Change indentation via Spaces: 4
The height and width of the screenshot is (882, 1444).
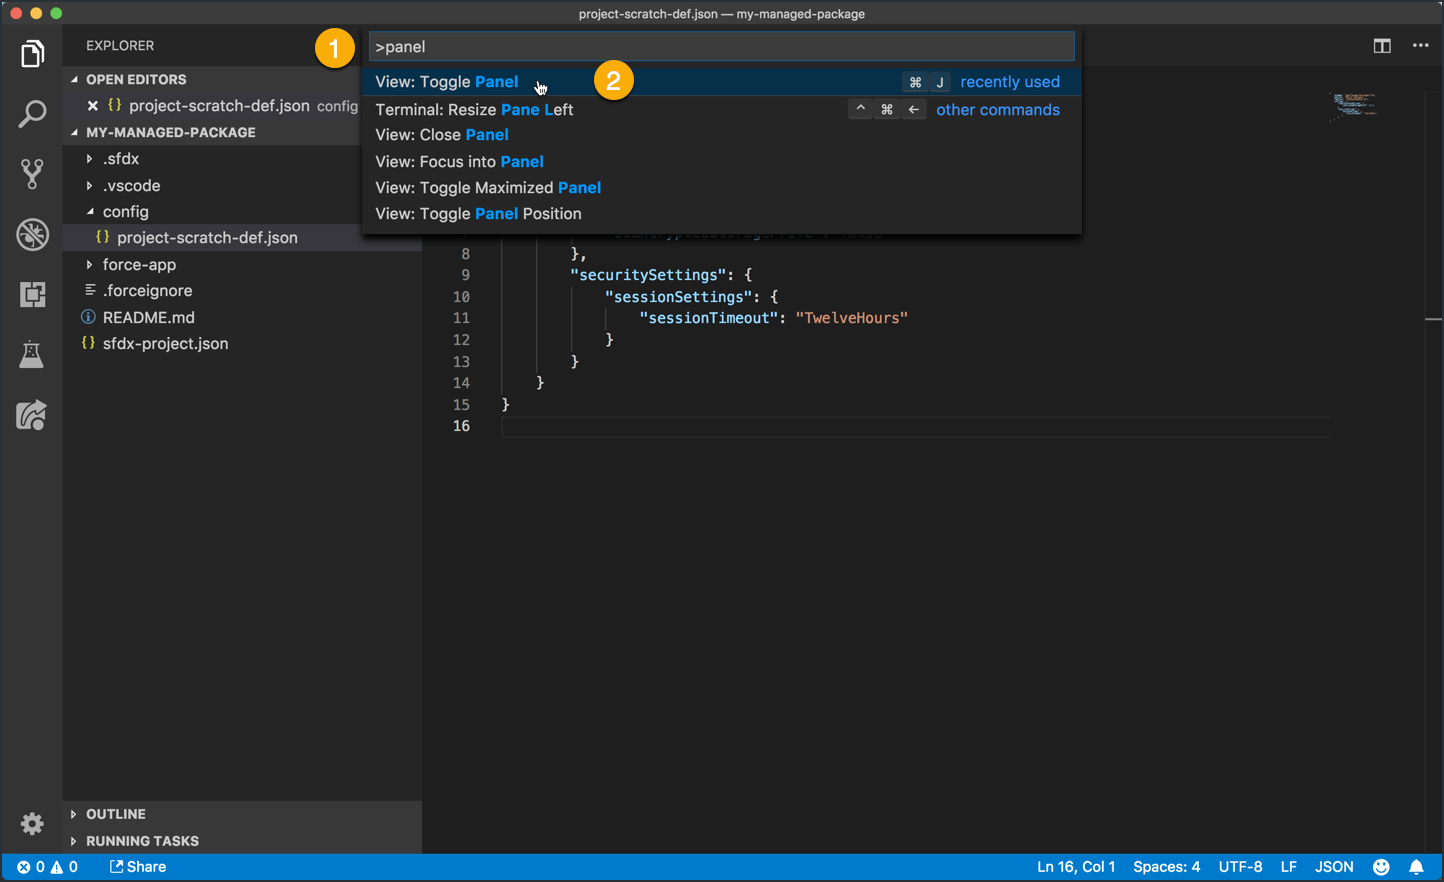point(1167,867)
